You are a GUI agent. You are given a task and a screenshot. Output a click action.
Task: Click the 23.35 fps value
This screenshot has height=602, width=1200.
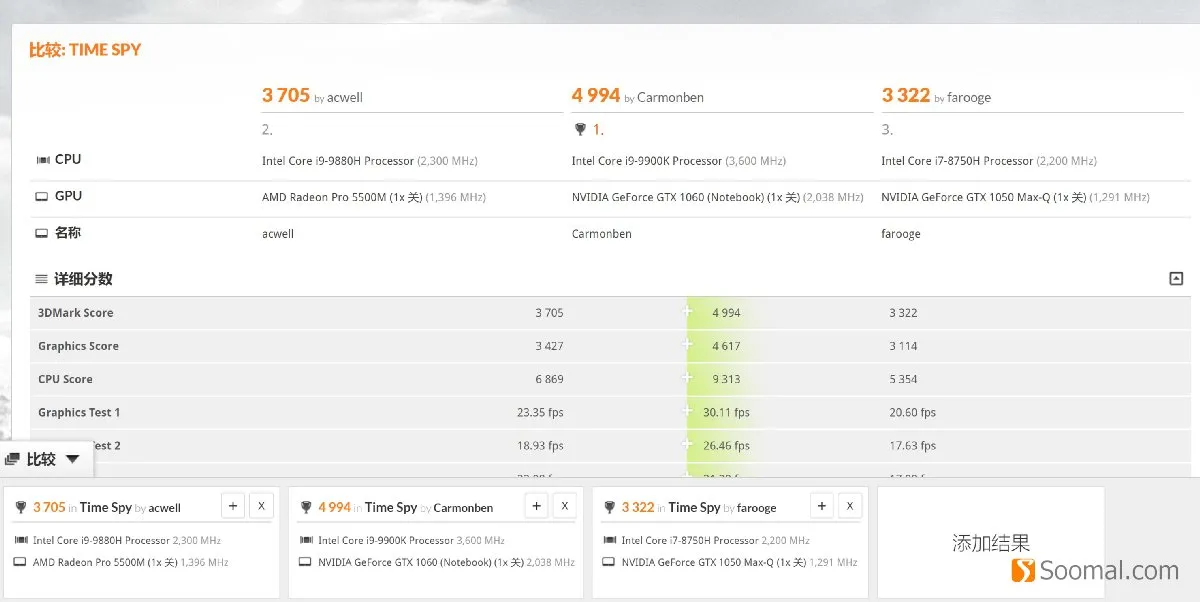540,412
